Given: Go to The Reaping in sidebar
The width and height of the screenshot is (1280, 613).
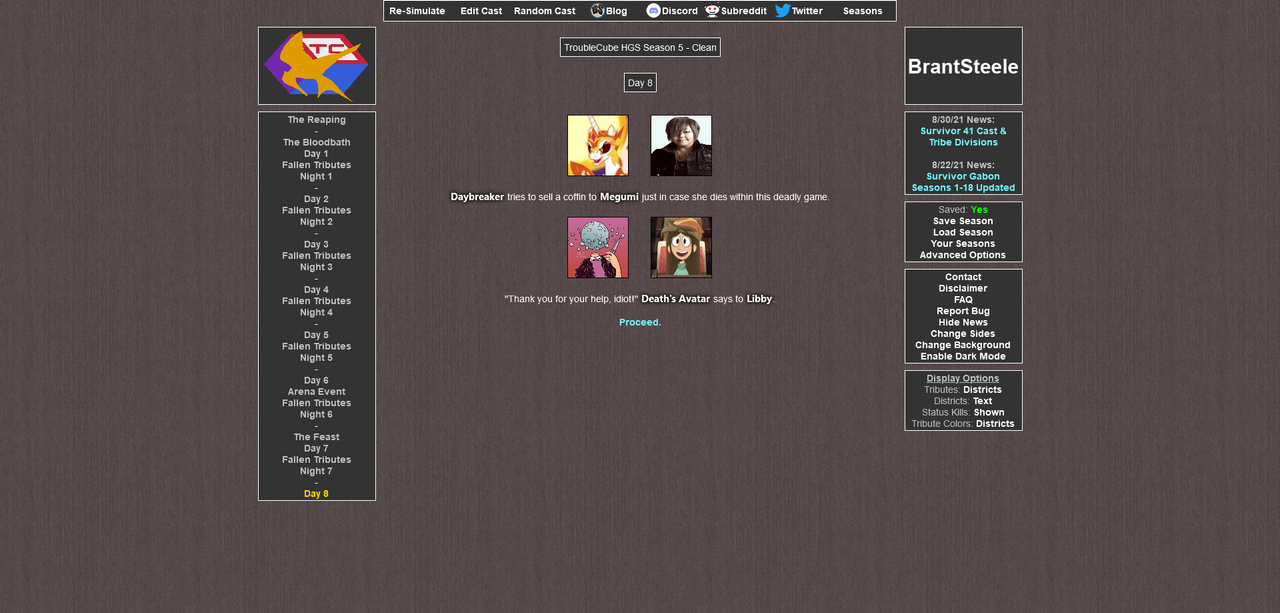Looking at the screenshot, I should (316, 120).
